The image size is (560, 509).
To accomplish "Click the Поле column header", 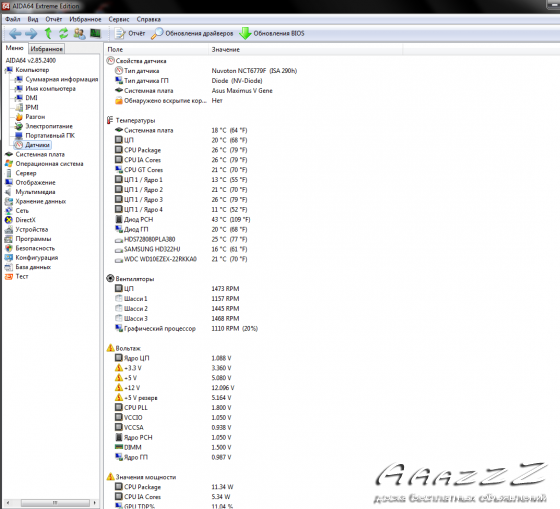I will point(156,50).
